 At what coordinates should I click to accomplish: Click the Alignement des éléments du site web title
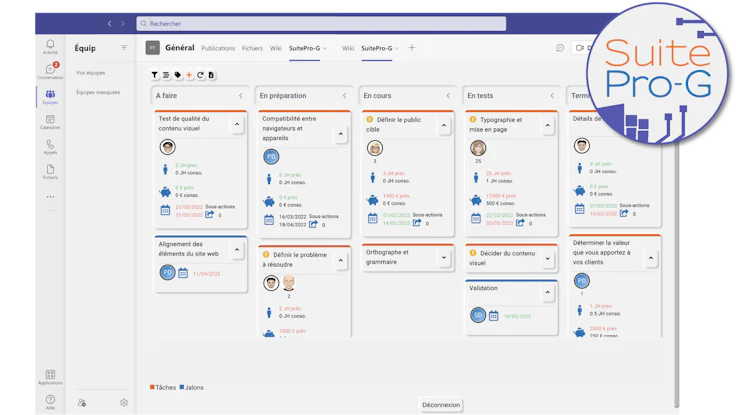189,249
